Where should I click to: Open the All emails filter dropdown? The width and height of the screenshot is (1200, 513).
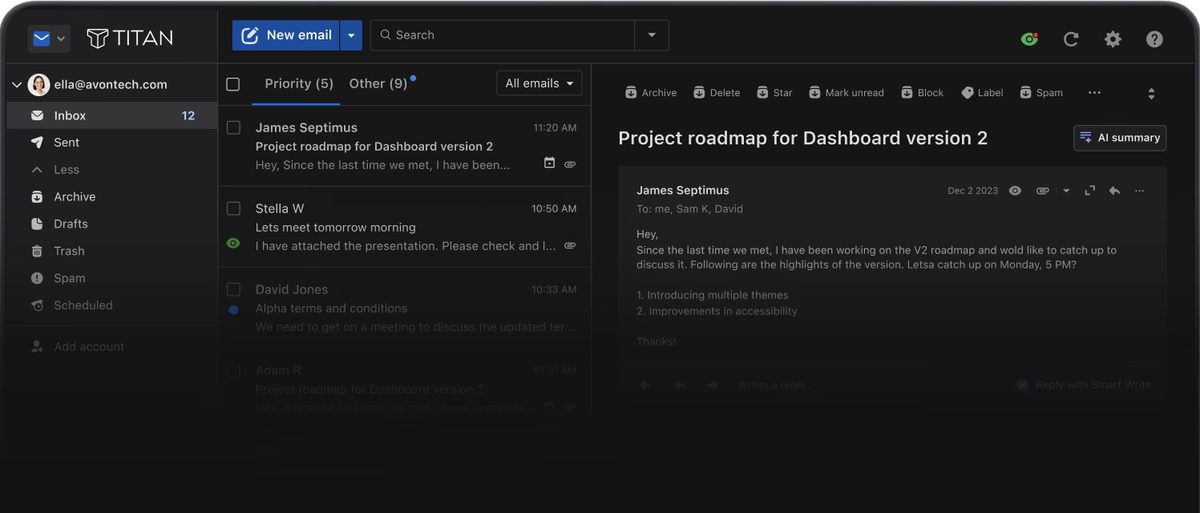click(x=540, y=83)
